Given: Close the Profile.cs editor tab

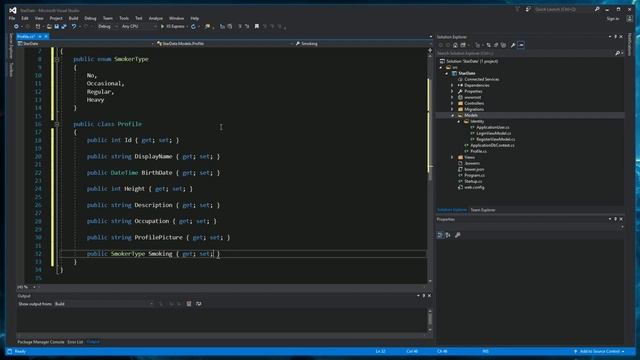Looking at the screenshot, I should pos(46,36).
